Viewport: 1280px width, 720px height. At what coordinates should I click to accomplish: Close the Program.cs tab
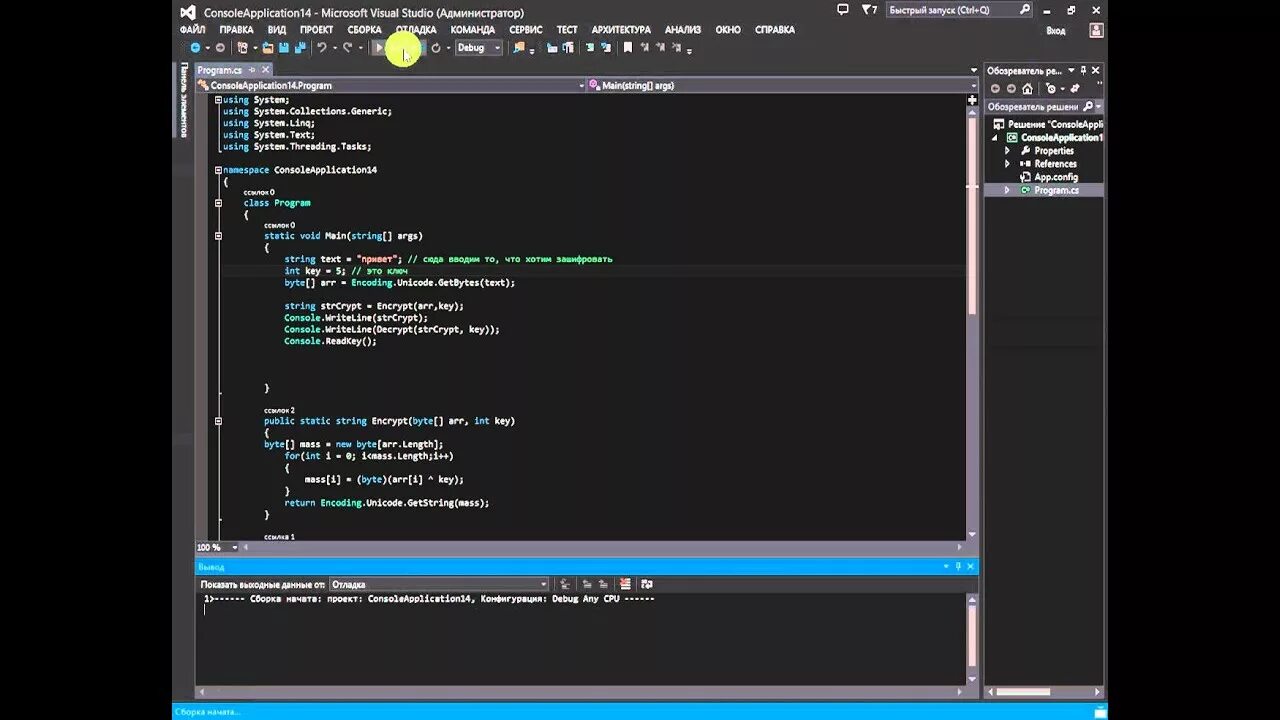pos(266,70)
